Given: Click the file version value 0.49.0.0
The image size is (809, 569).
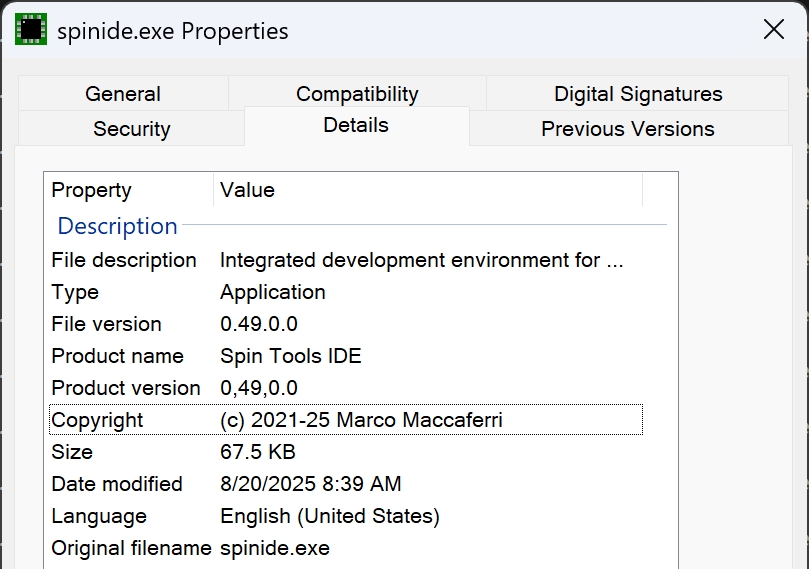Looking at the screenshot, I should (x=258, y=324).
